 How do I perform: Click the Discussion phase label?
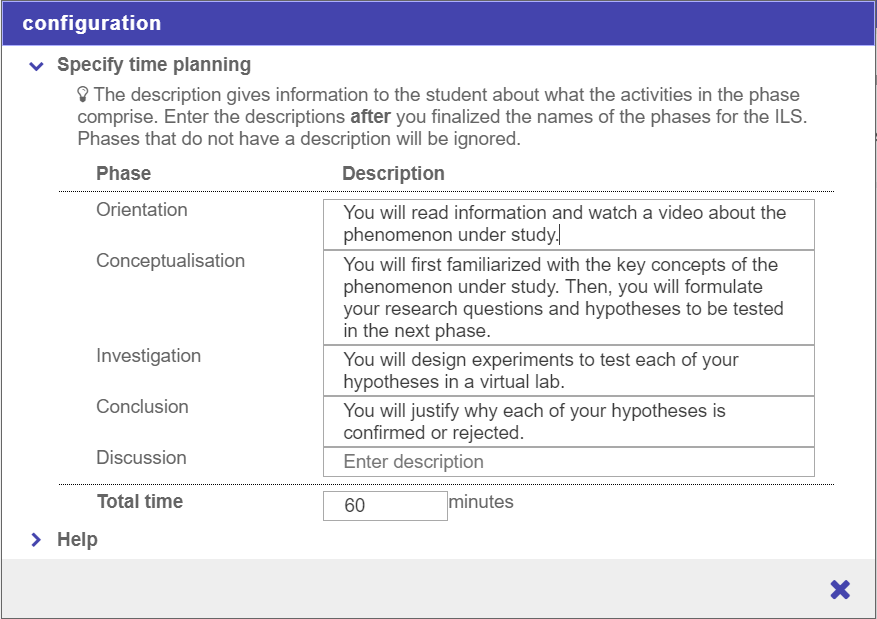pyautogui.click(x=141, y=458)
